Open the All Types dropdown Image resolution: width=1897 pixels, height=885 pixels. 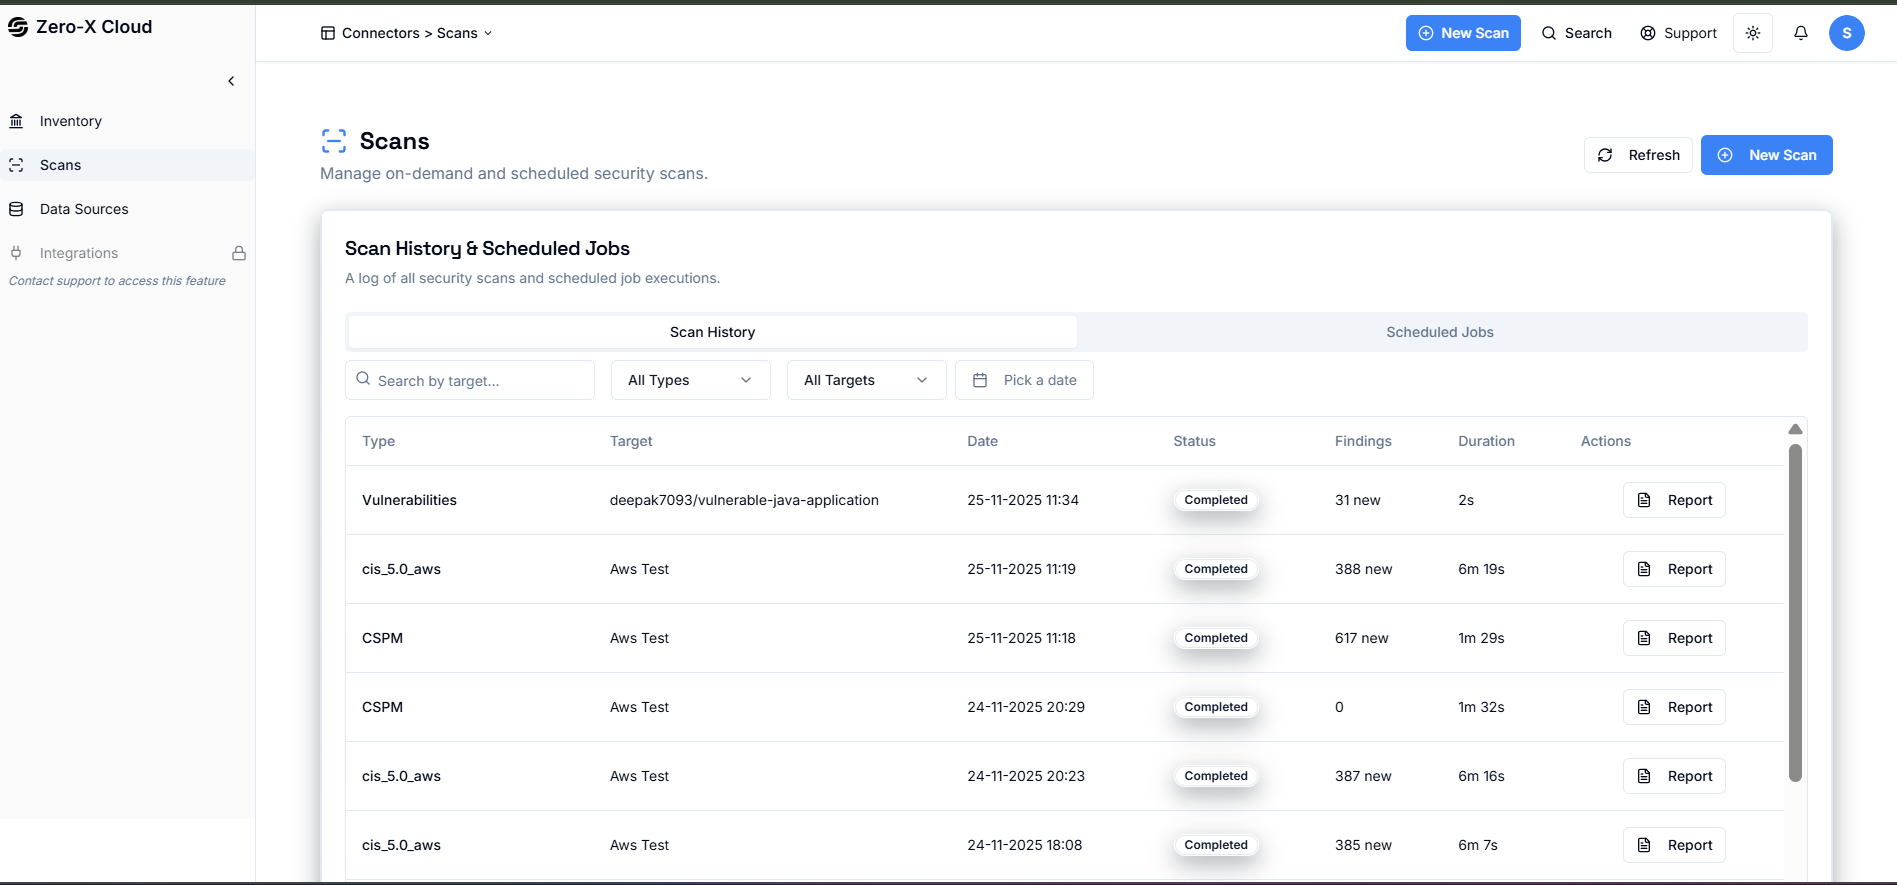click(691, 380)
